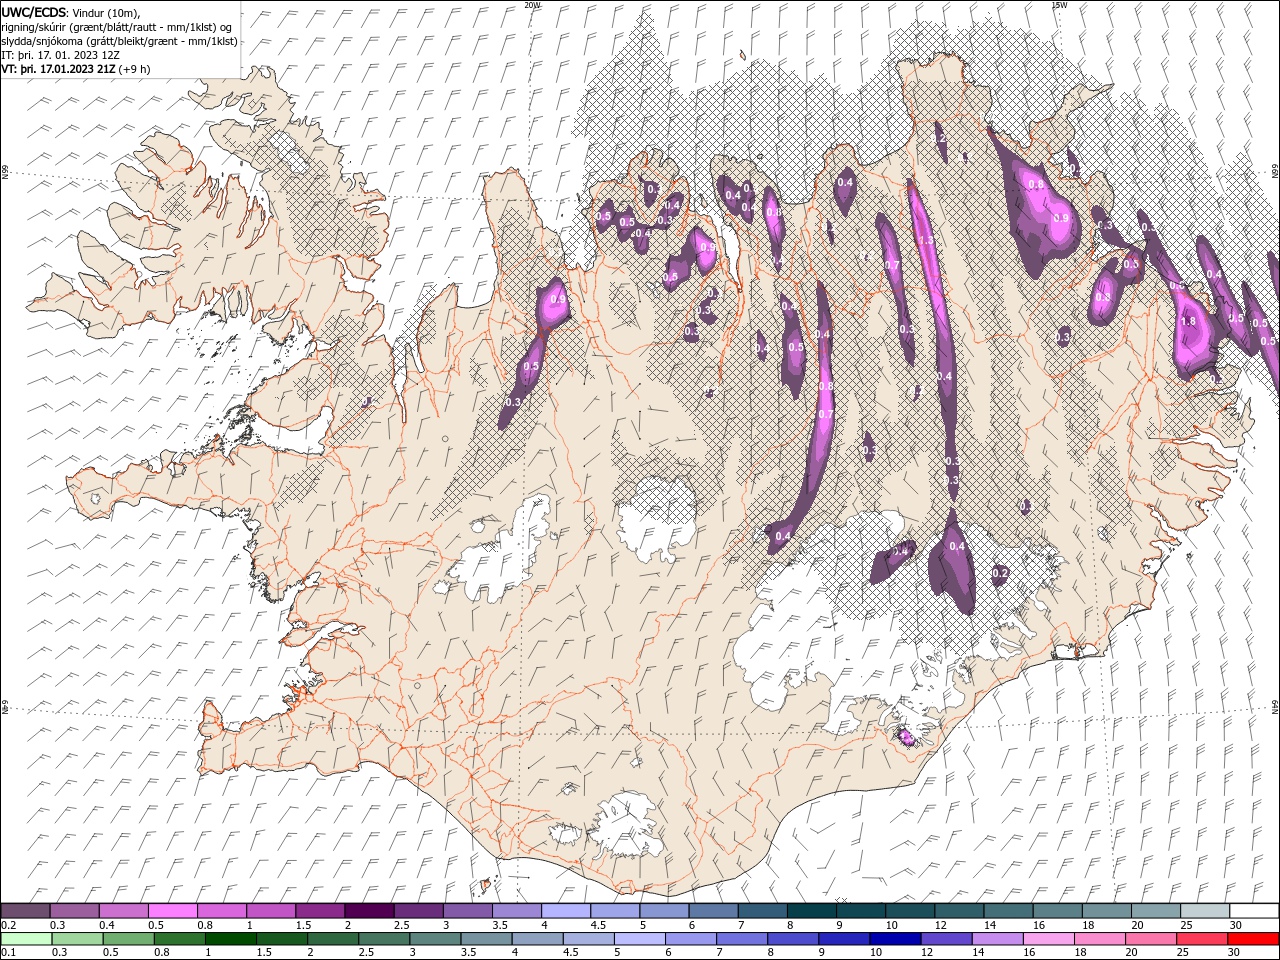
Task: Click the UWC/ECDS title text
Action: 34,11
